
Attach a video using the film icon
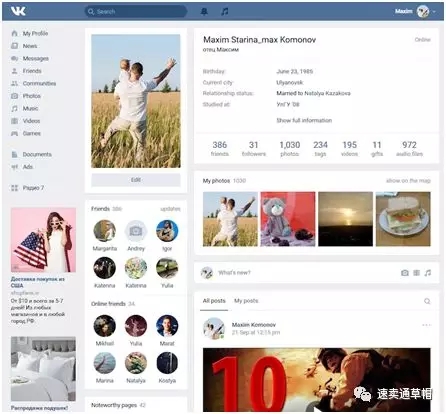[416, 273]
